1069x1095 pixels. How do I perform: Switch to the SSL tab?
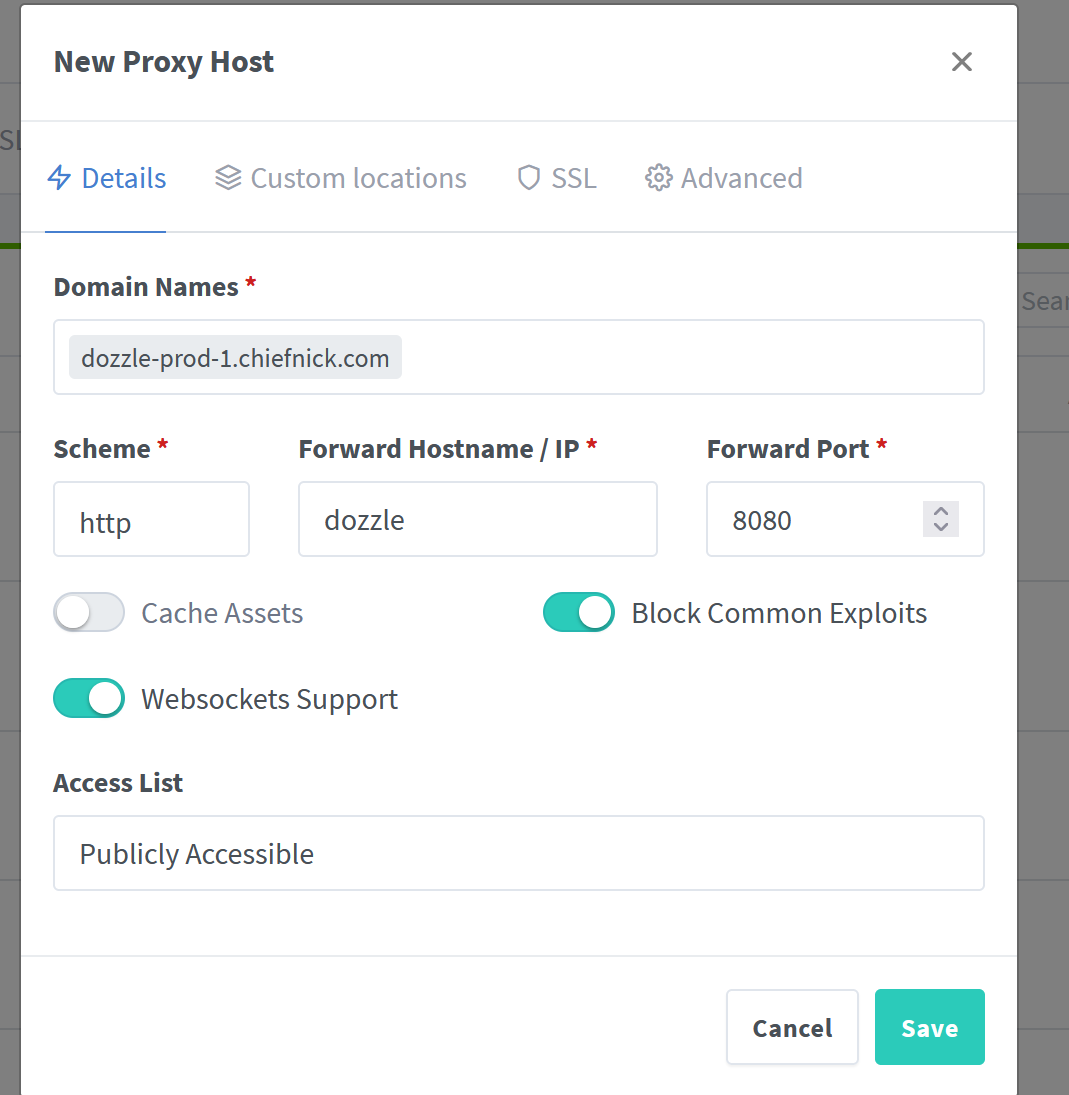[x=555, y=177]
